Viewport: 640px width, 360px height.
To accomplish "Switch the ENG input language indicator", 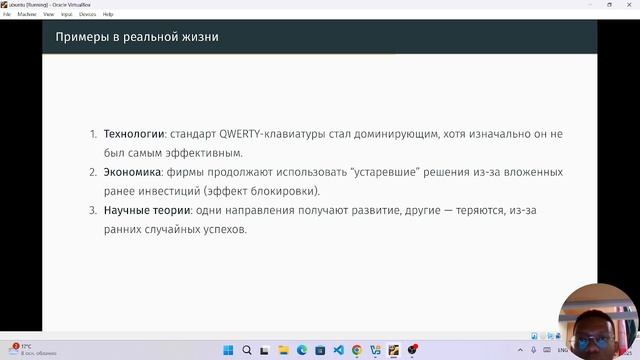I will [x=562, y=350].
